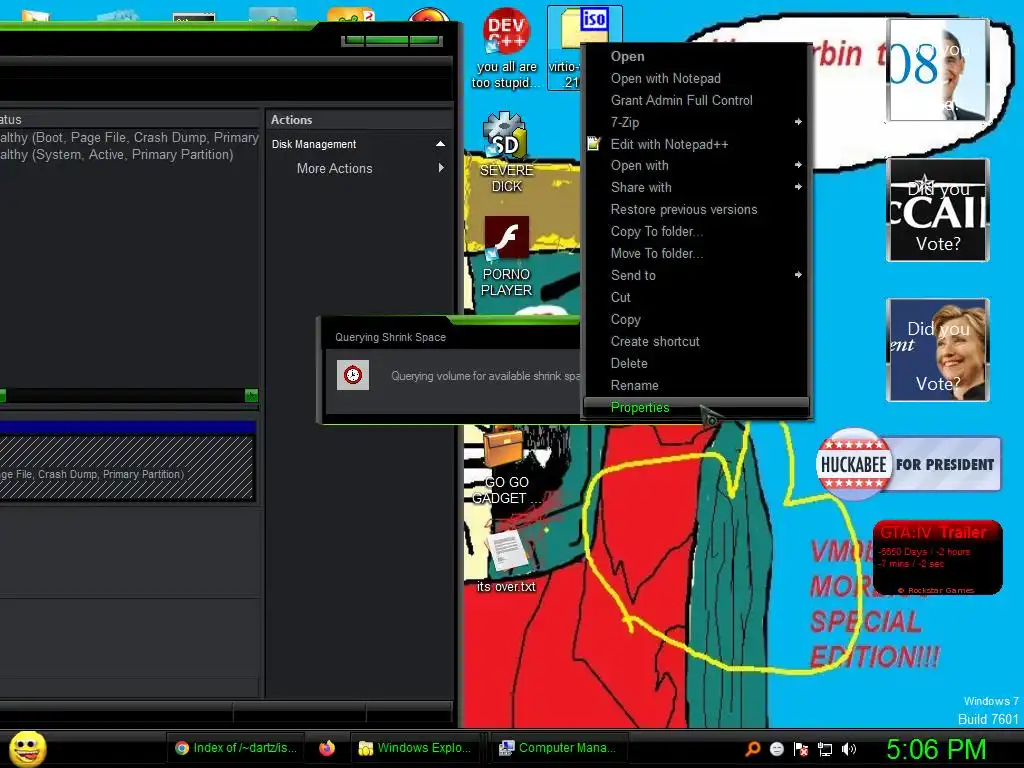Open the SD gear desktop shortcut
The height and width of the screenshot is (768, 1024).
tap(506, 152)
